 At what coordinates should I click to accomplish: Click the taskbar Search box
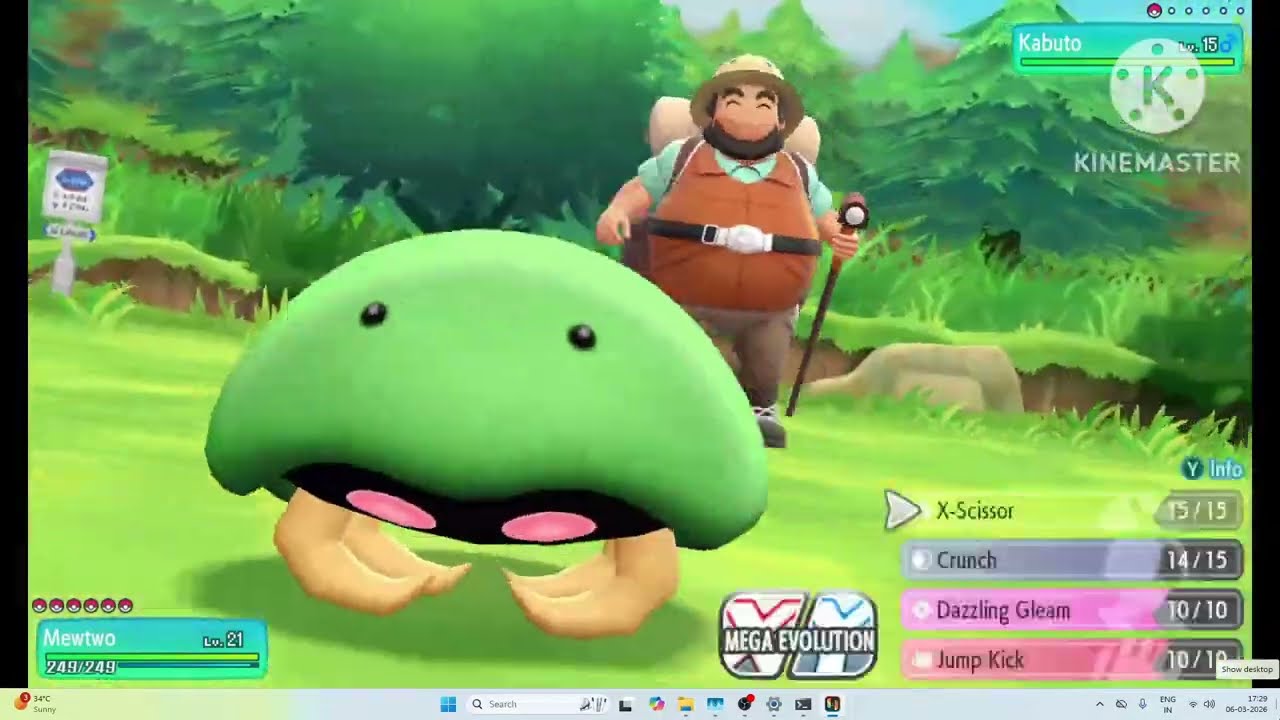pos(538,704)
